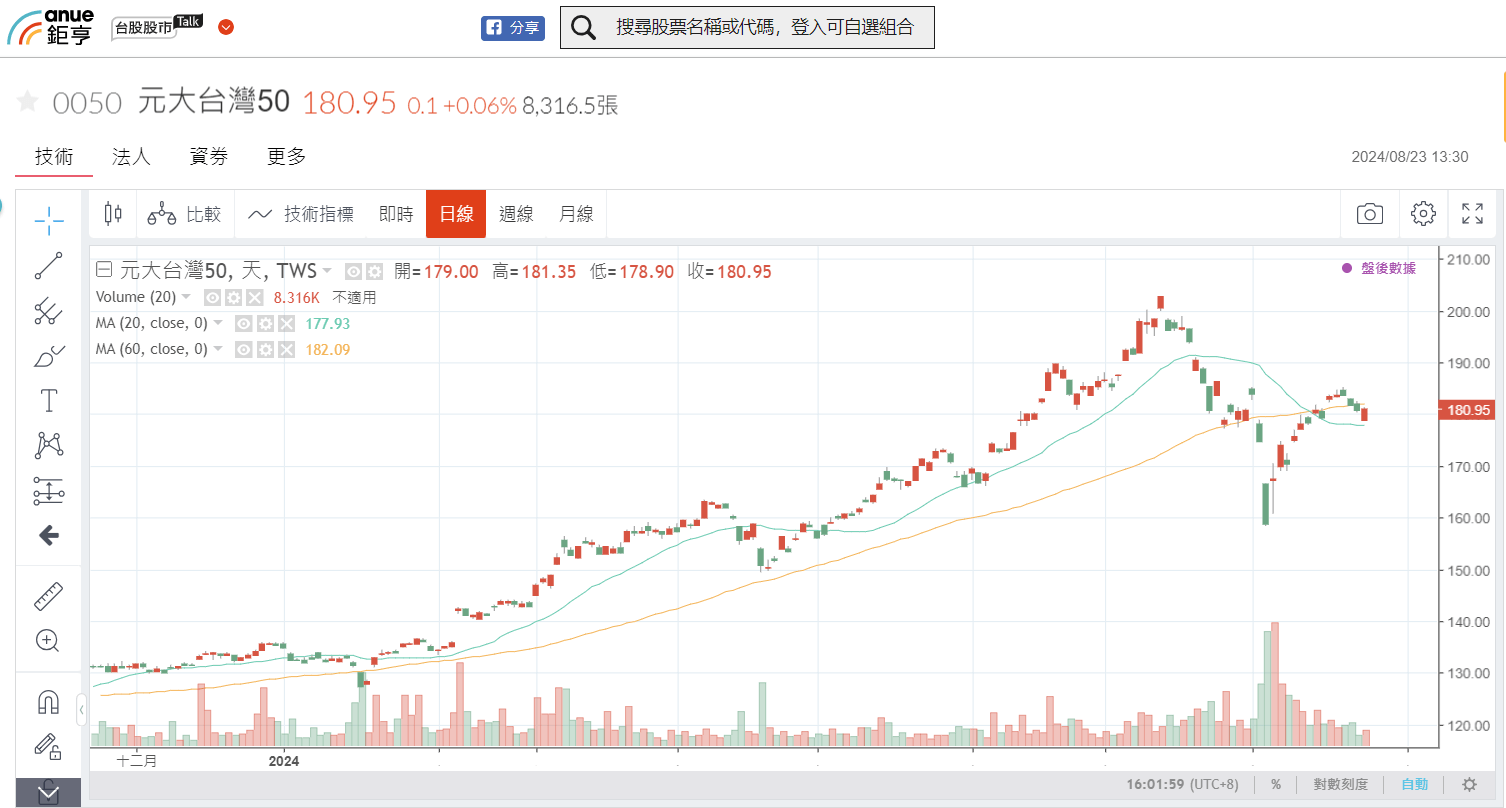Expand the red dropdown next to Talk

[x=226, y=27]
